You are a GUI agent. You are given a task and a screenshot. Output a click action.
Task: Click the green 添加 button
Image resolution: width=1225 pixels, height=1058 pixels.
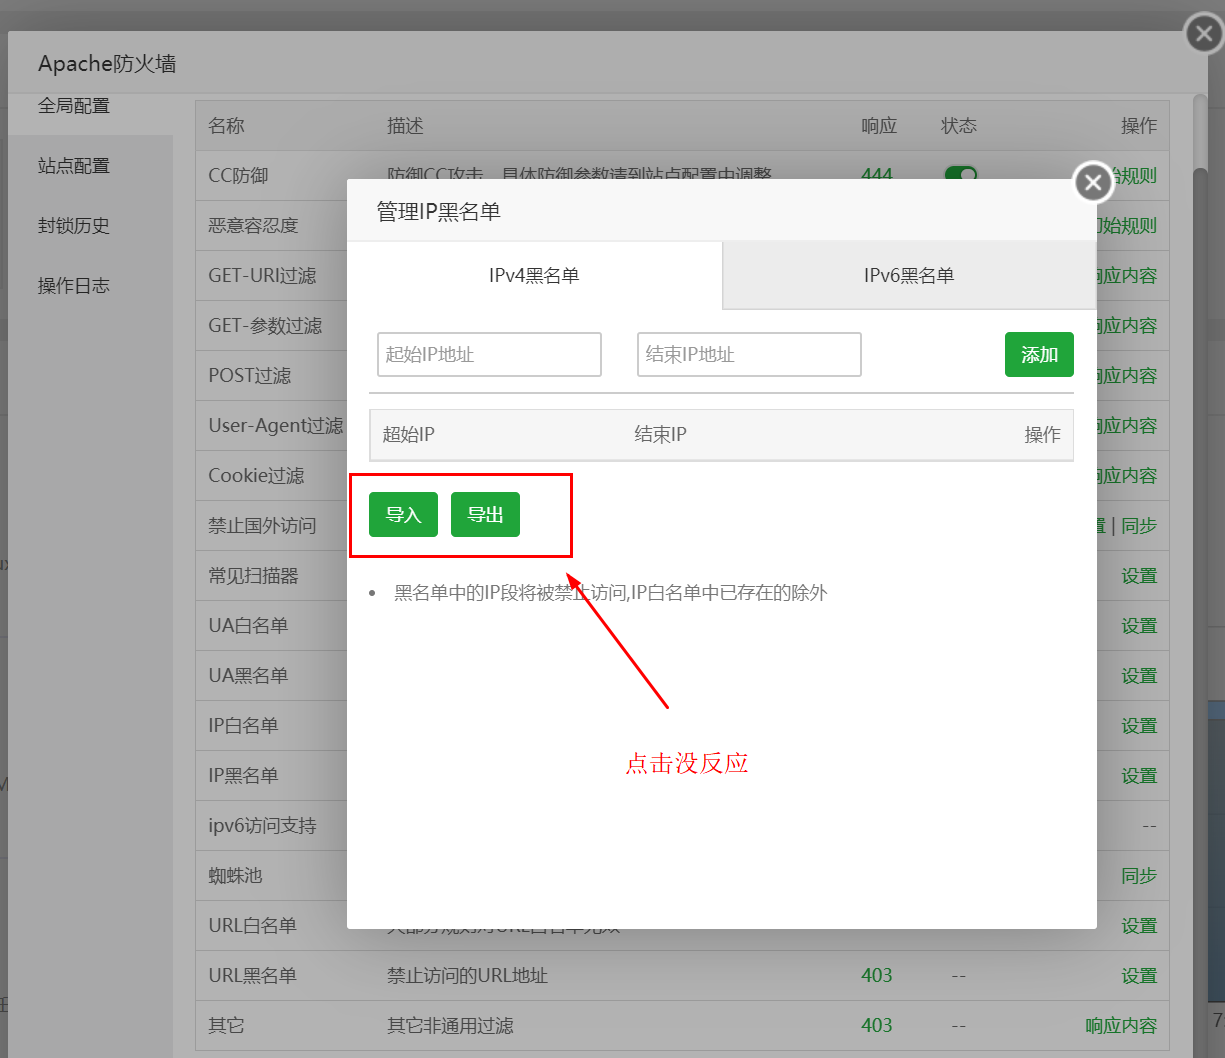tap(1039, 354)
